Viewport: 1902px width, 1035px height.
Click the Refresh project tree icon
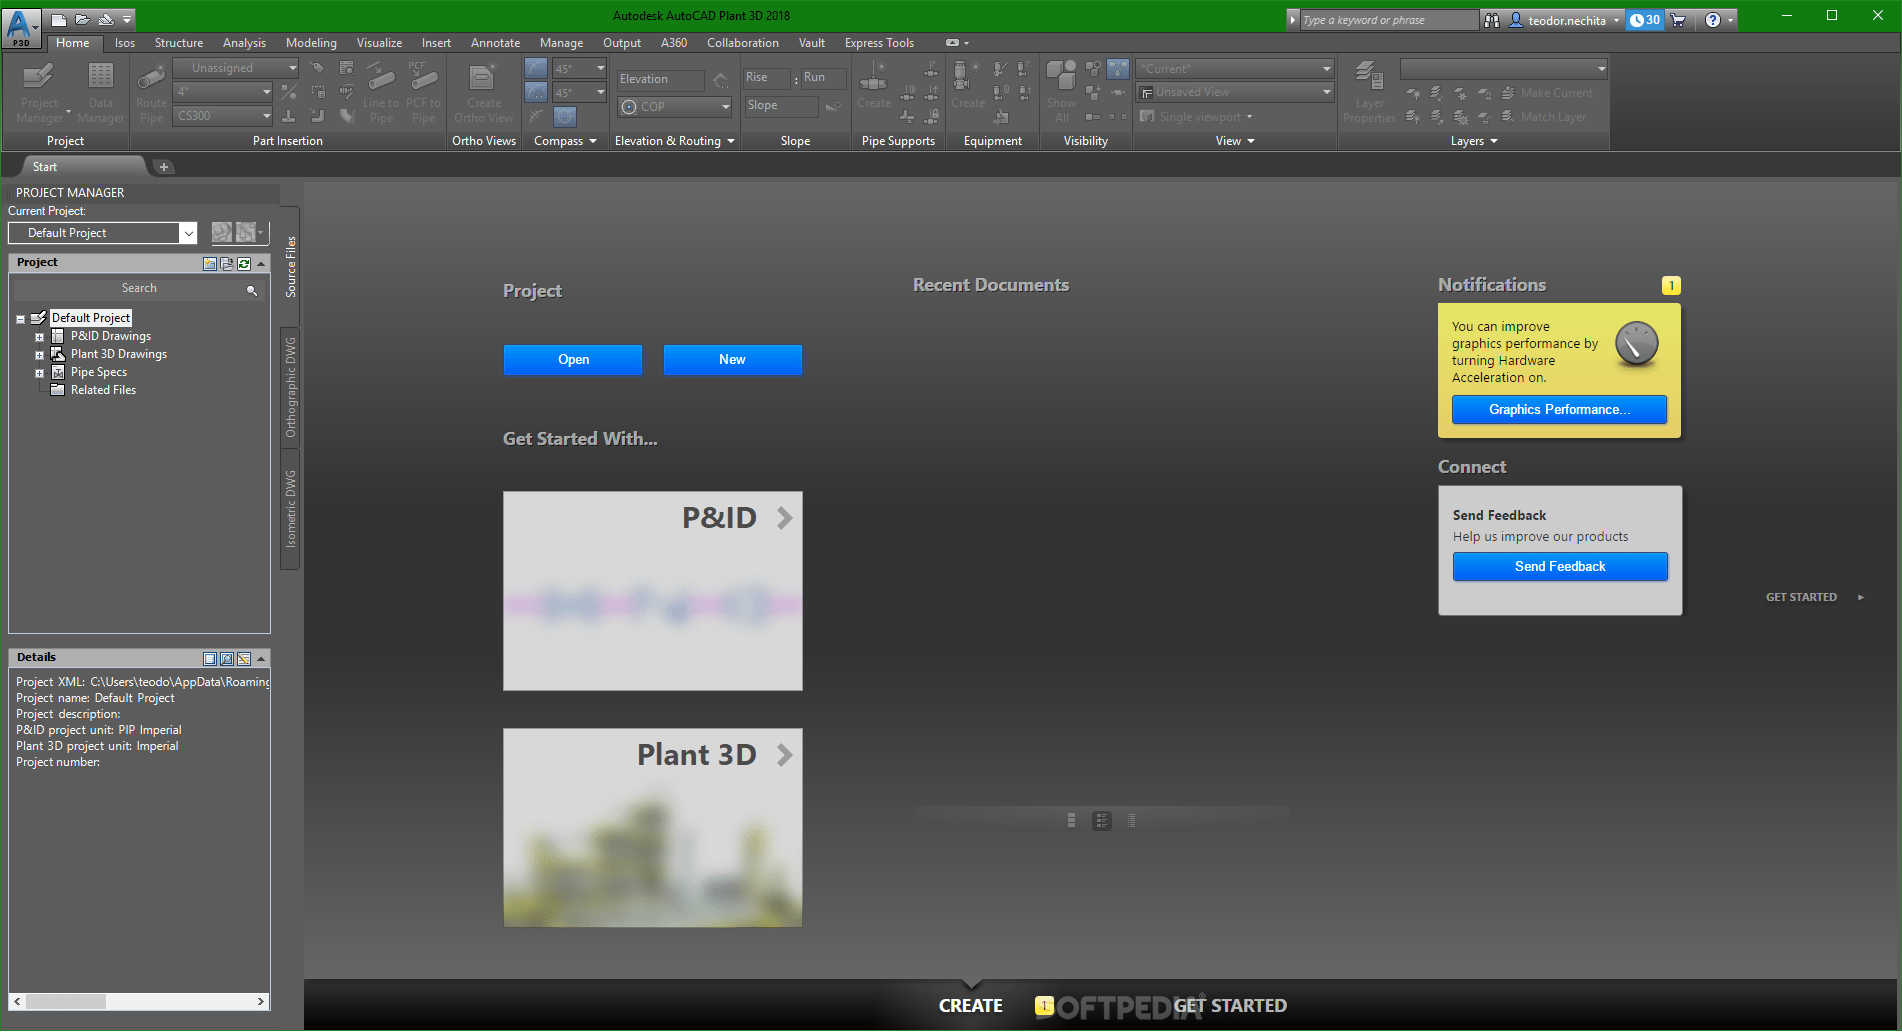point(244,263)
